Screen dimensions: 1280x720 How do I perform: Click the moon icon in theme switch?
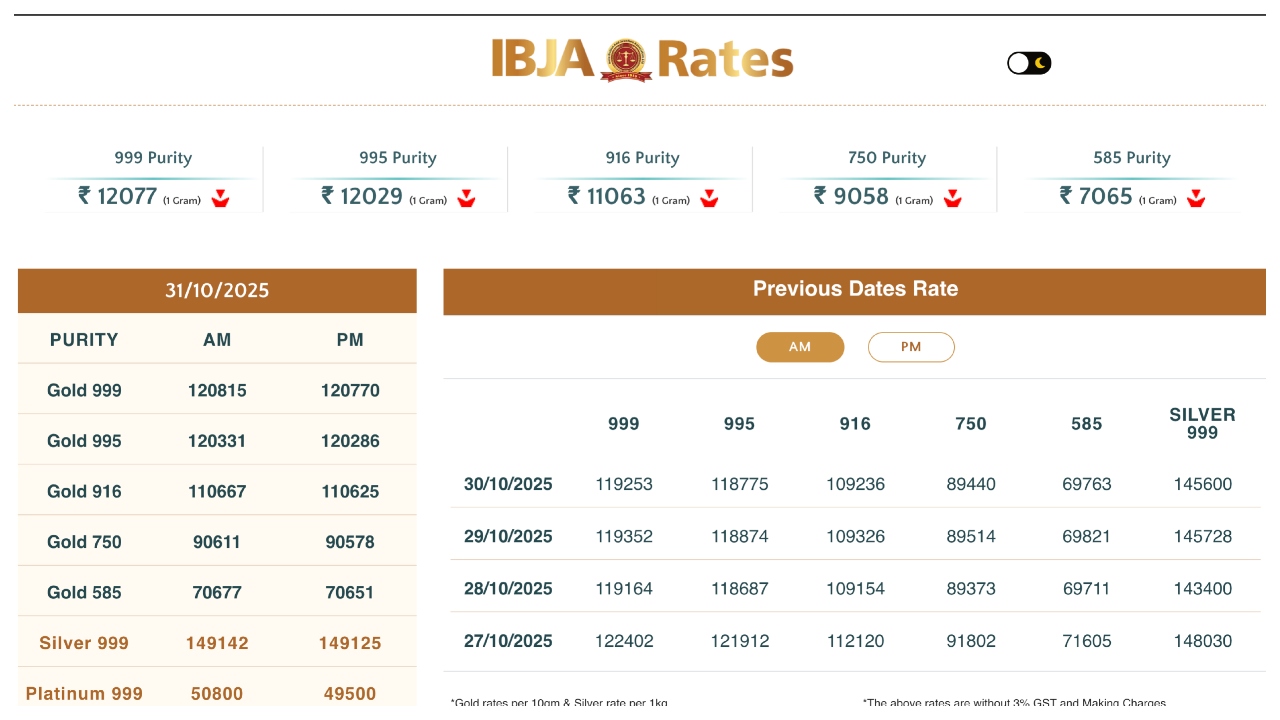(1041, 63)
